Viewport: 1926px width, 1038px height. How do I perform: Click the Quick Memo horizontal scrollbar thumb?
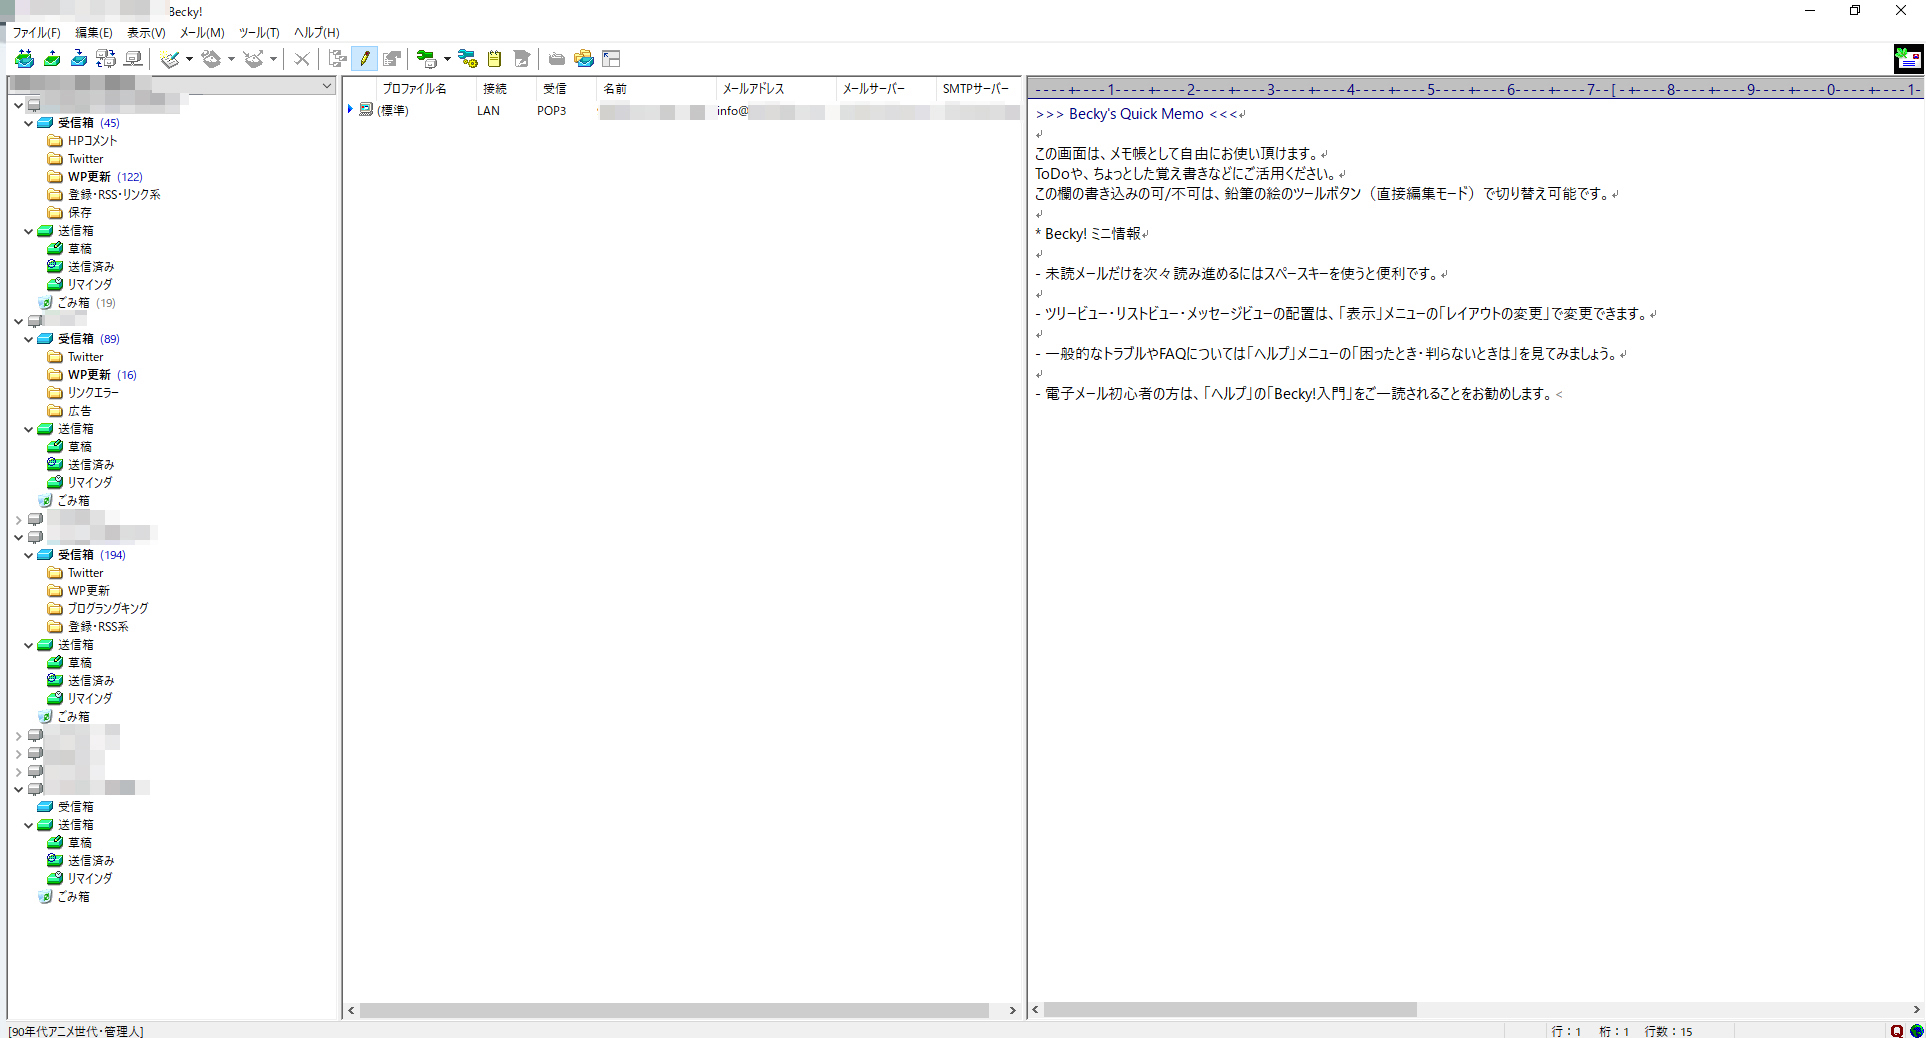point(1230,1011)
